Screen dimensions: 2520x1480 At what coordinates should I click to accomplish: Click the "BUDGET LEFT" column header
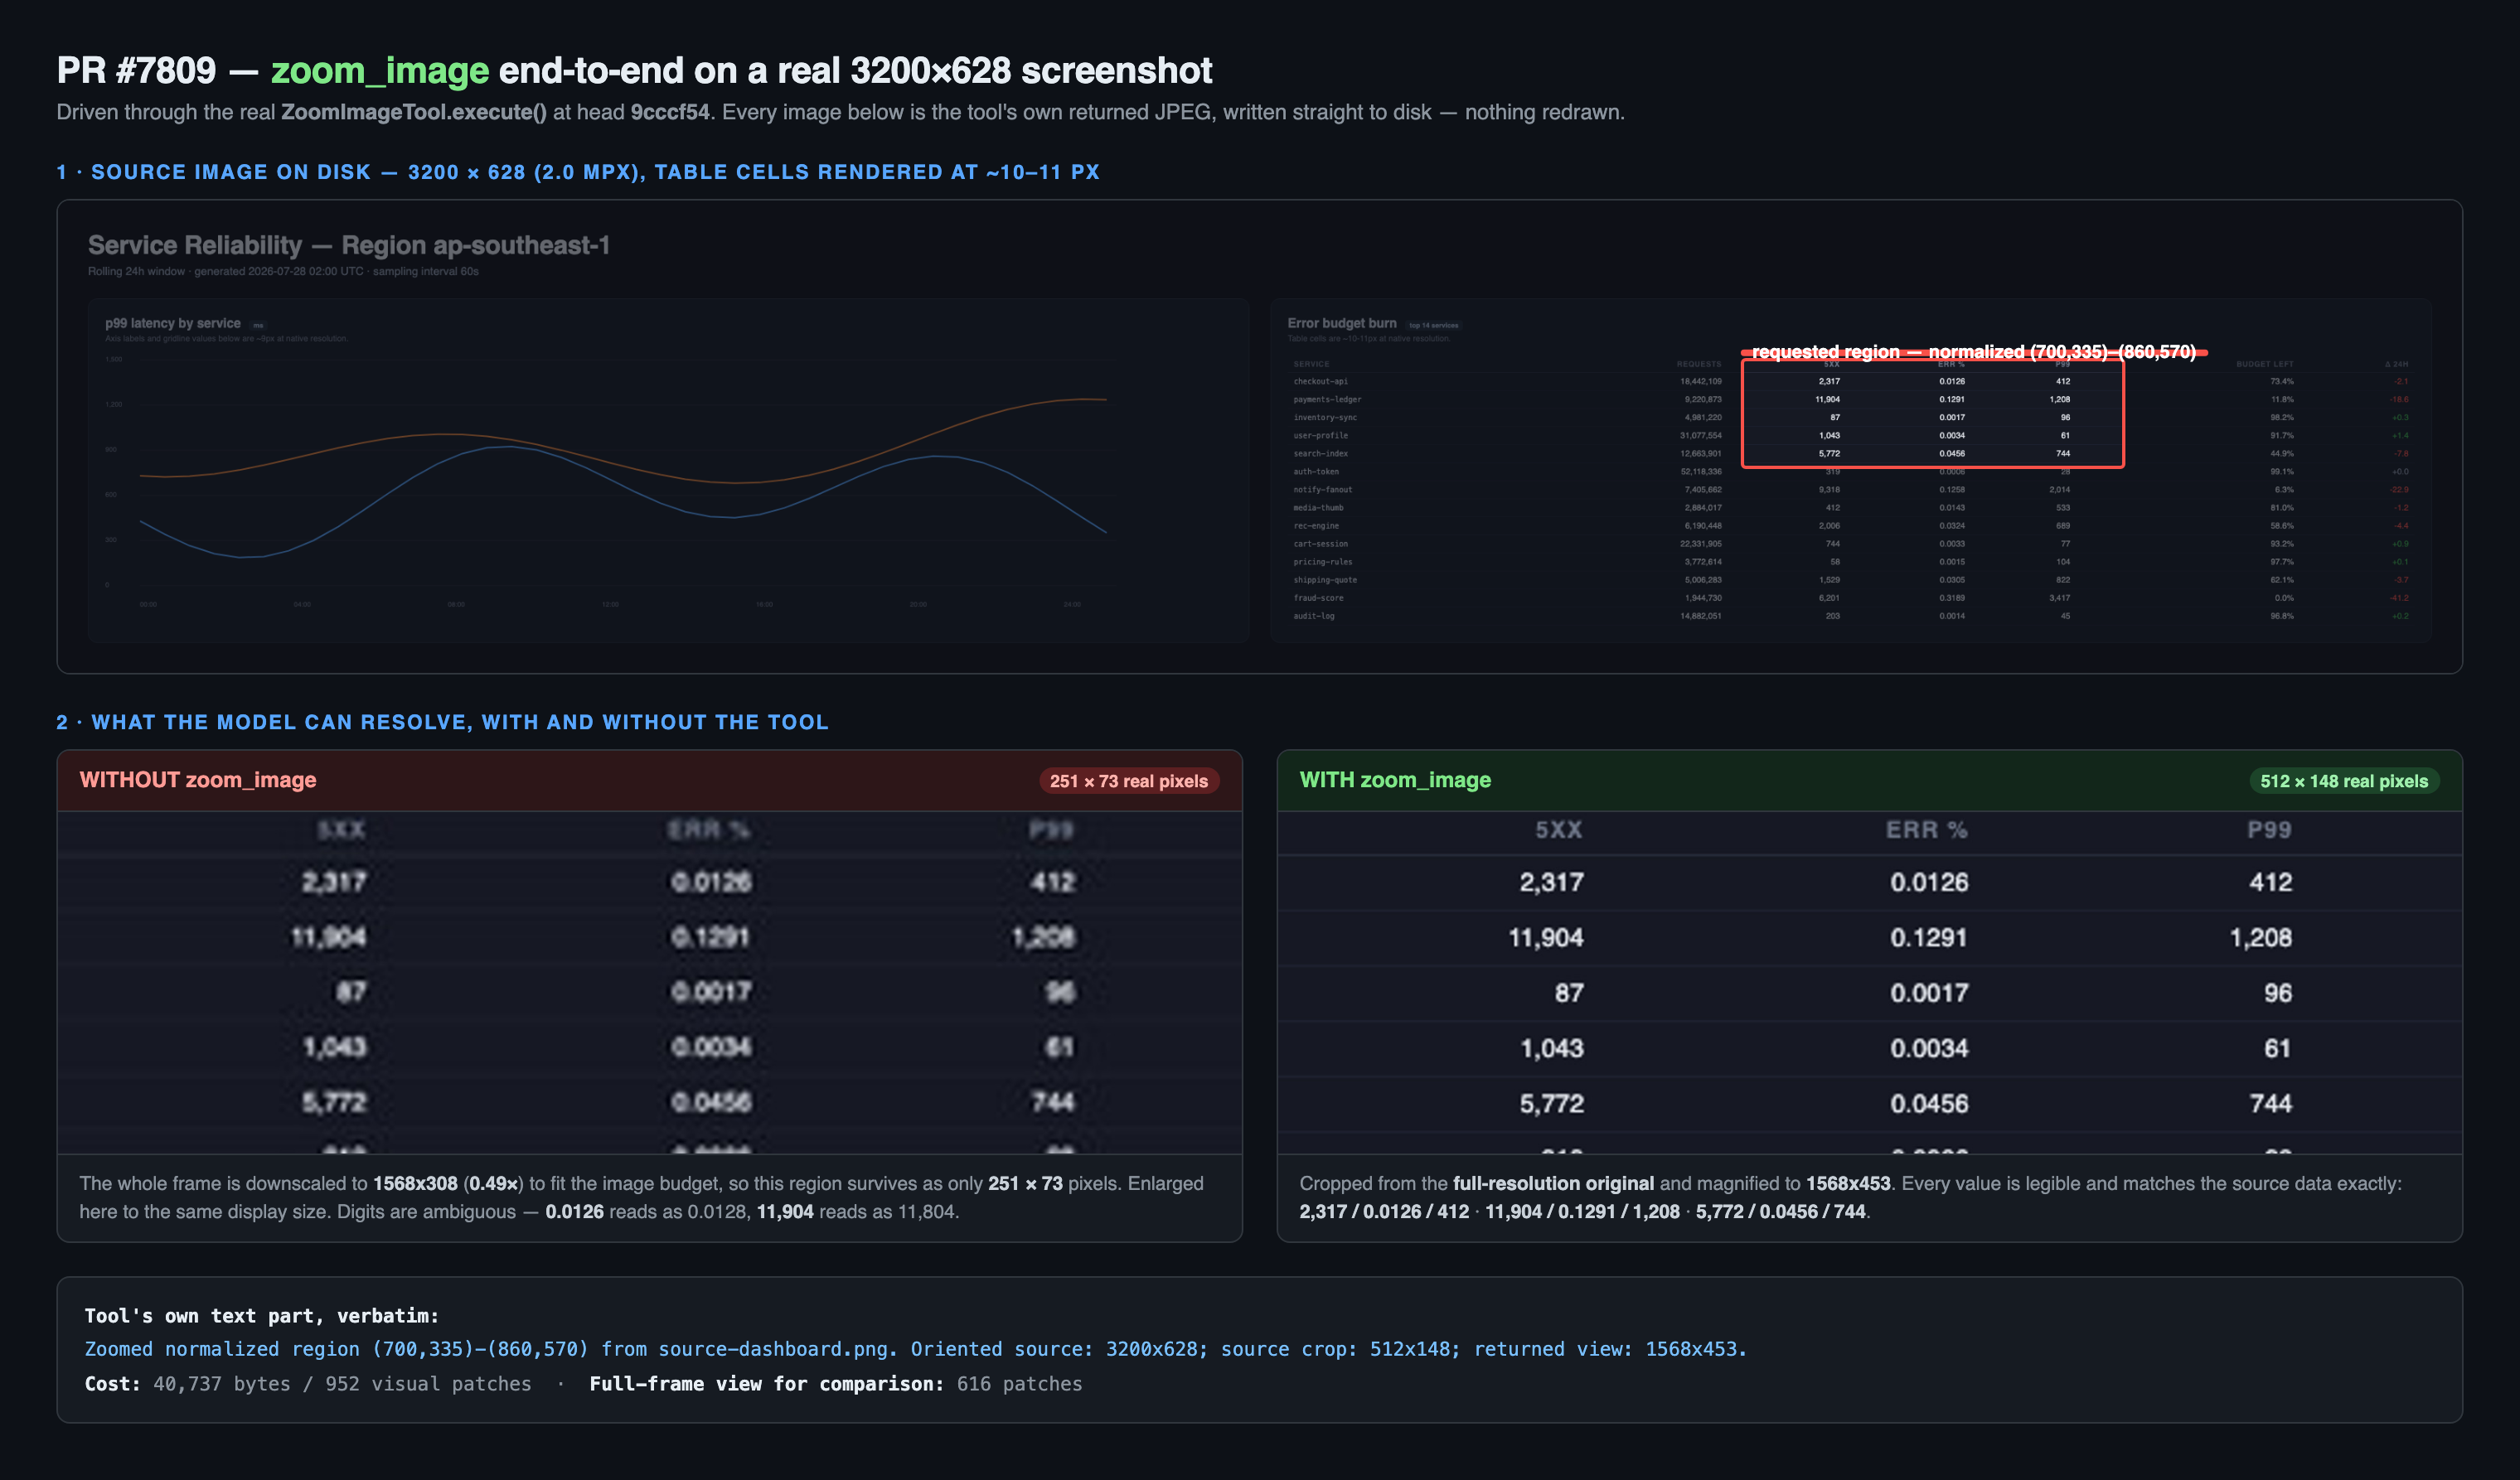tap(2265, 364)
